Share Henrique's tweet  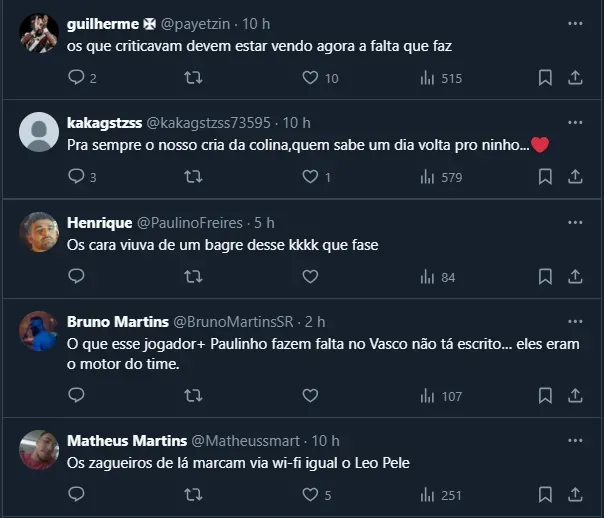(575, 276)
